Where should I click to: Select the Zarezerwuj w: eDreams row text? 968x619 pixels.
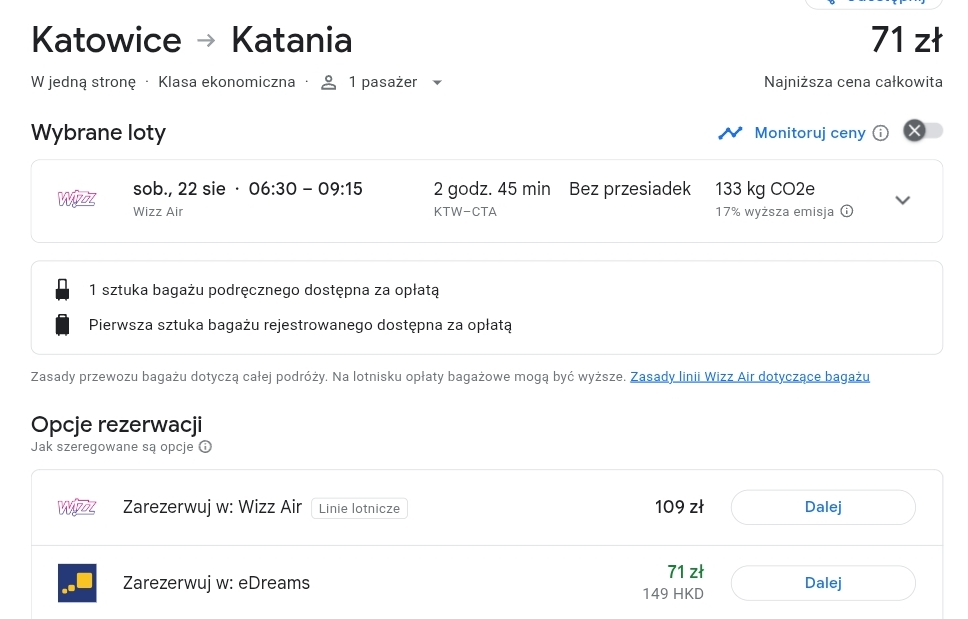pos(216,583)
